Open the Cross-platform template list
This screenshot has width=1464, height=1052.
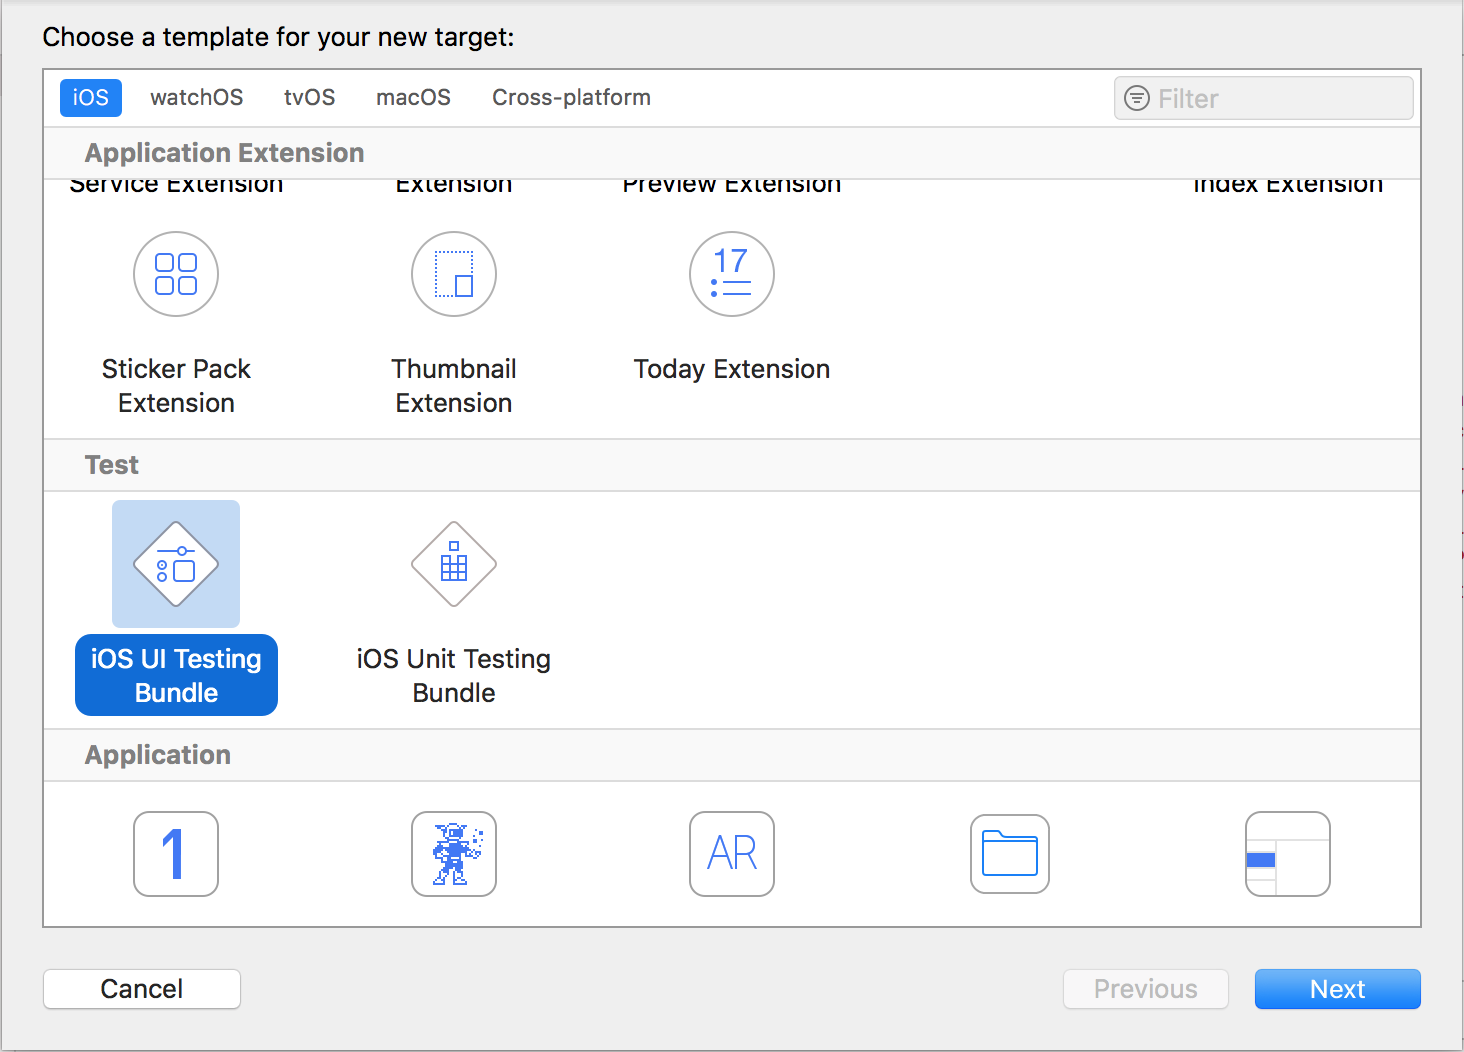pos(571,97)
